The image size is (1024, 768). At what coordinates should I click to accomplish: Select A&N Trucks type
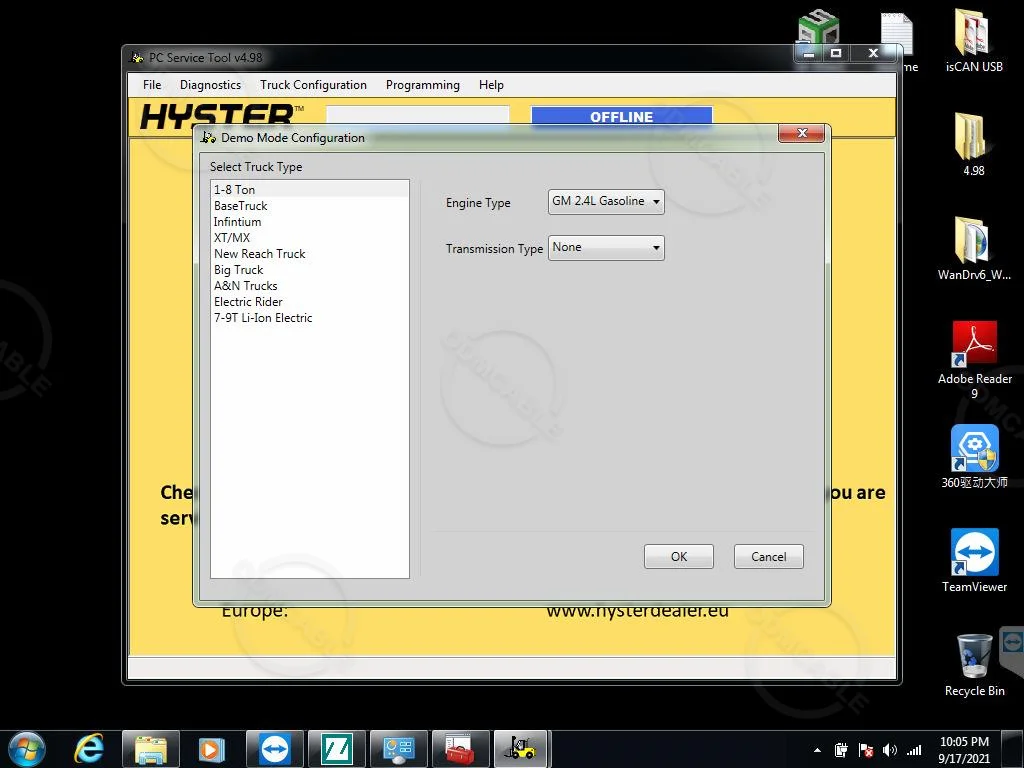[x=310, y=285]
